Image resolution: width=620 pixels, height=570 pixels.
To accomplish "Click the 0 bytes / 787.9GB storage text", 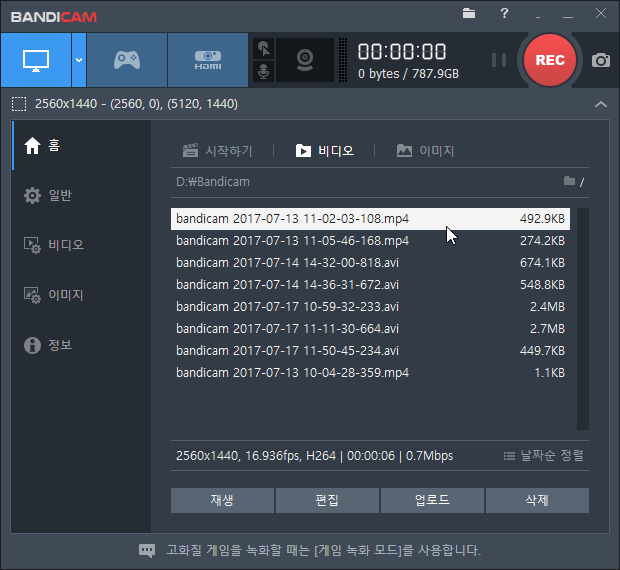I will click(408, 74).
